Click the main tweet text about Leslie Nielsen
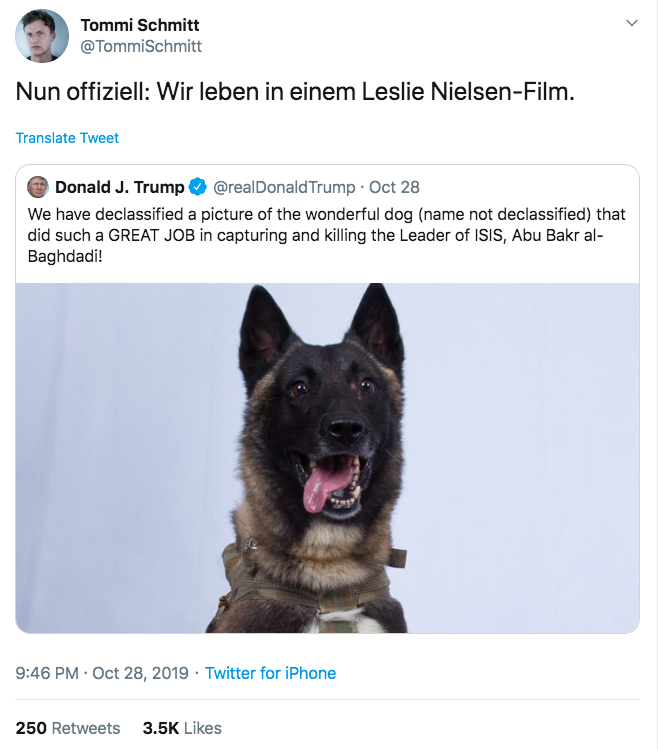 tap(295, 91)
